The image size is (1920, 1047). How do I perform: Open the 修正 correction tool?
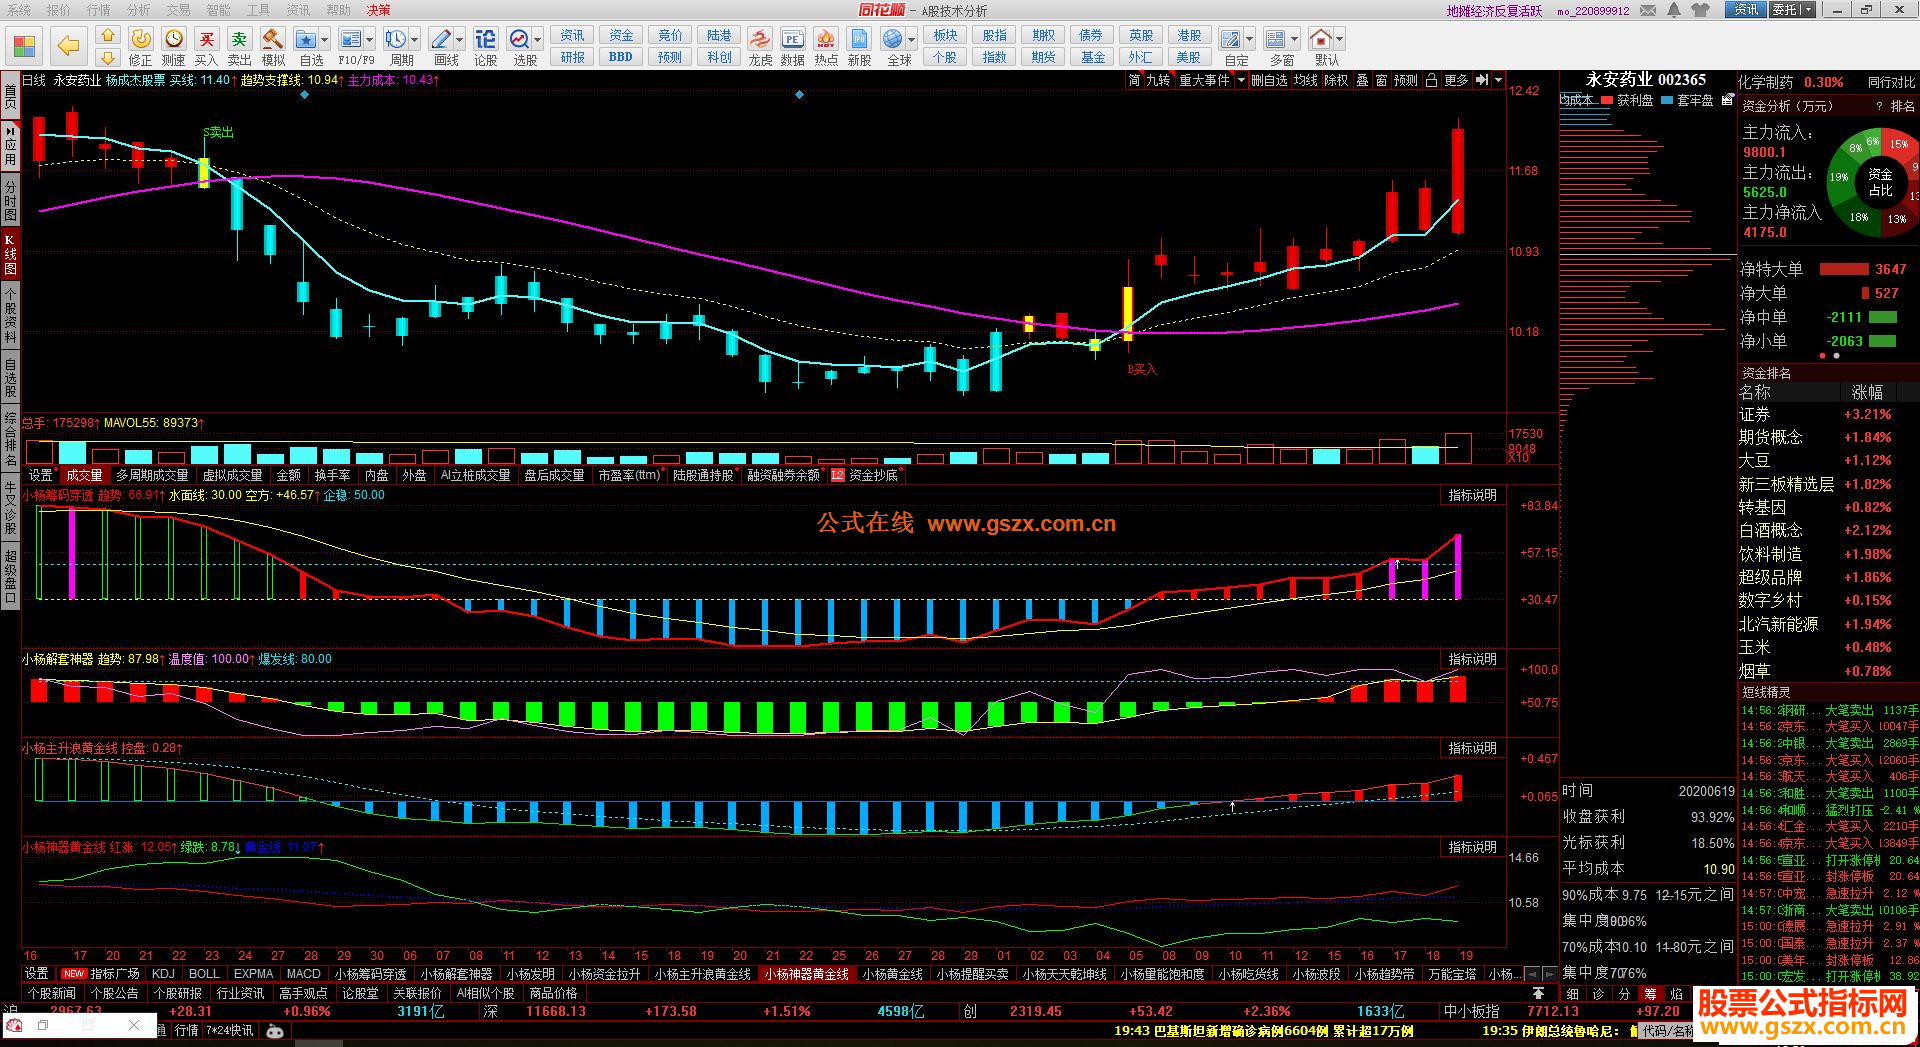coord(141,46)
